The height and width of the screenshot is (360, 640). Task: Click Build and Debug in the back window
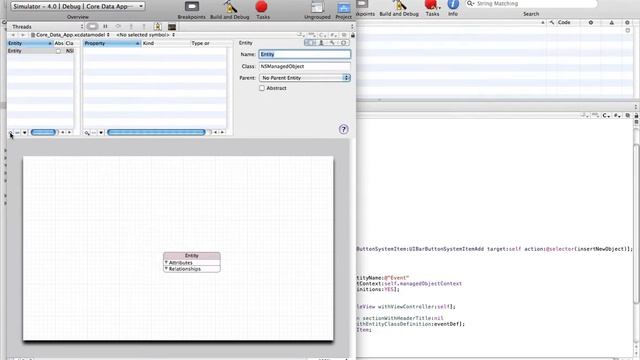(x=399, y=5)
